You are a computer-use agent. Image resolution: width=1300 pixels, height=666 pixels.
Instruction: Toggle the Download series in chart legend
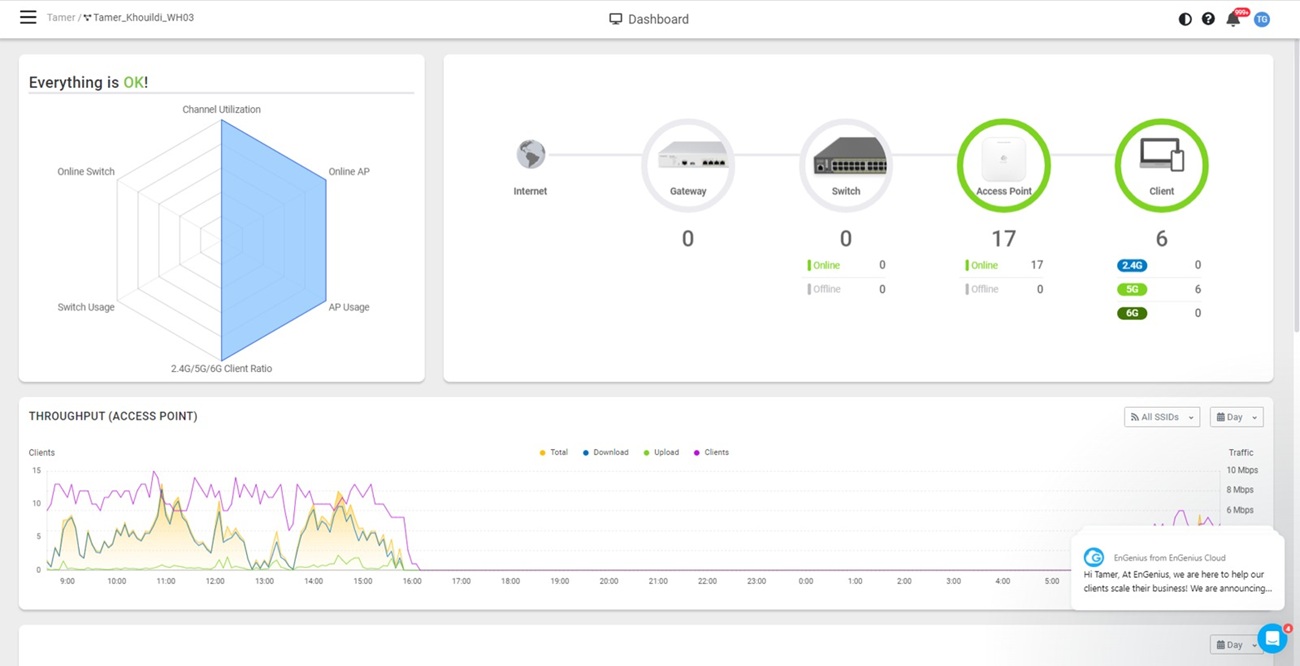coord(605,453)
